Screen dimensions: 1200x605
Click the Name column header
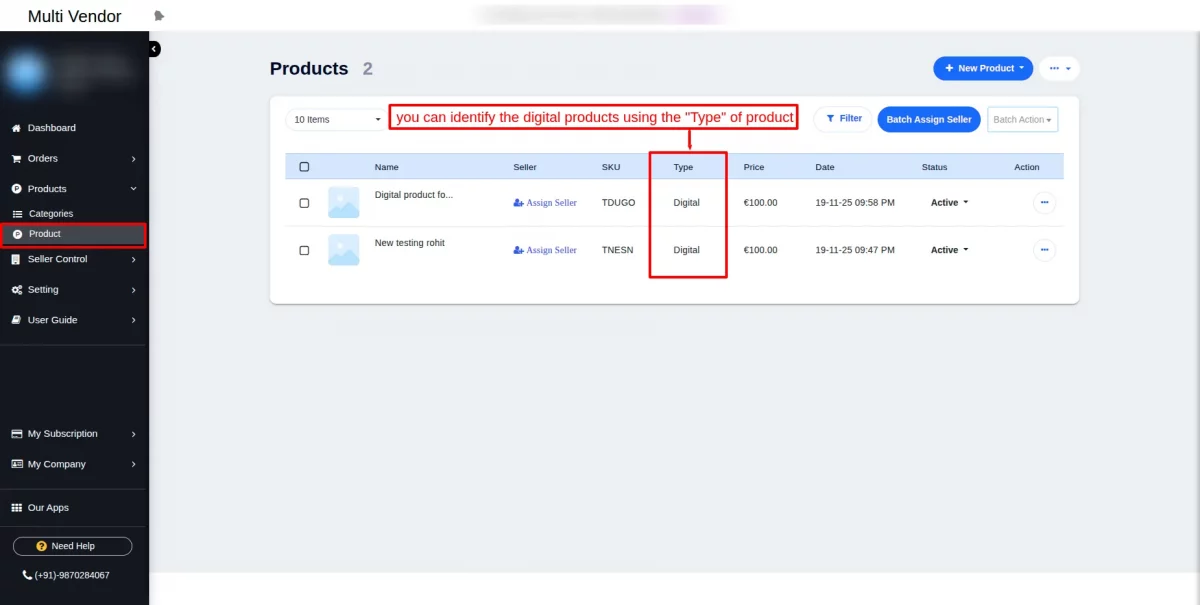[x=387, y=167]
